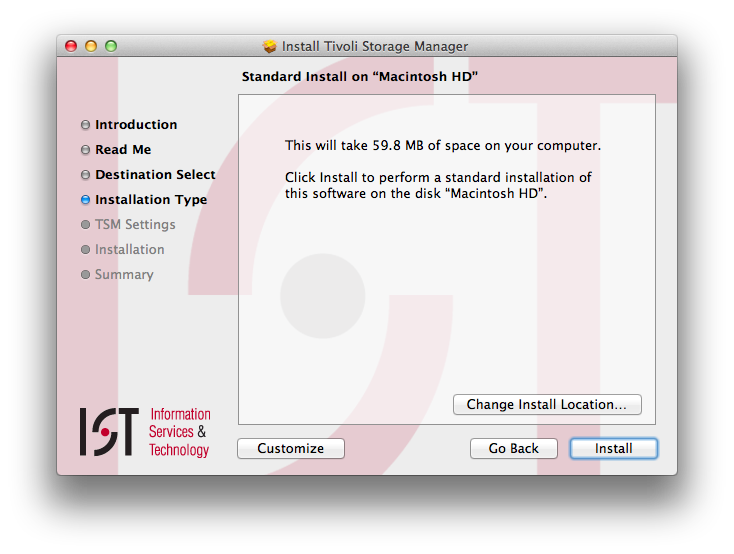Click Change Install Location…
Screen dimensions: 734x554
pos(547,404)
